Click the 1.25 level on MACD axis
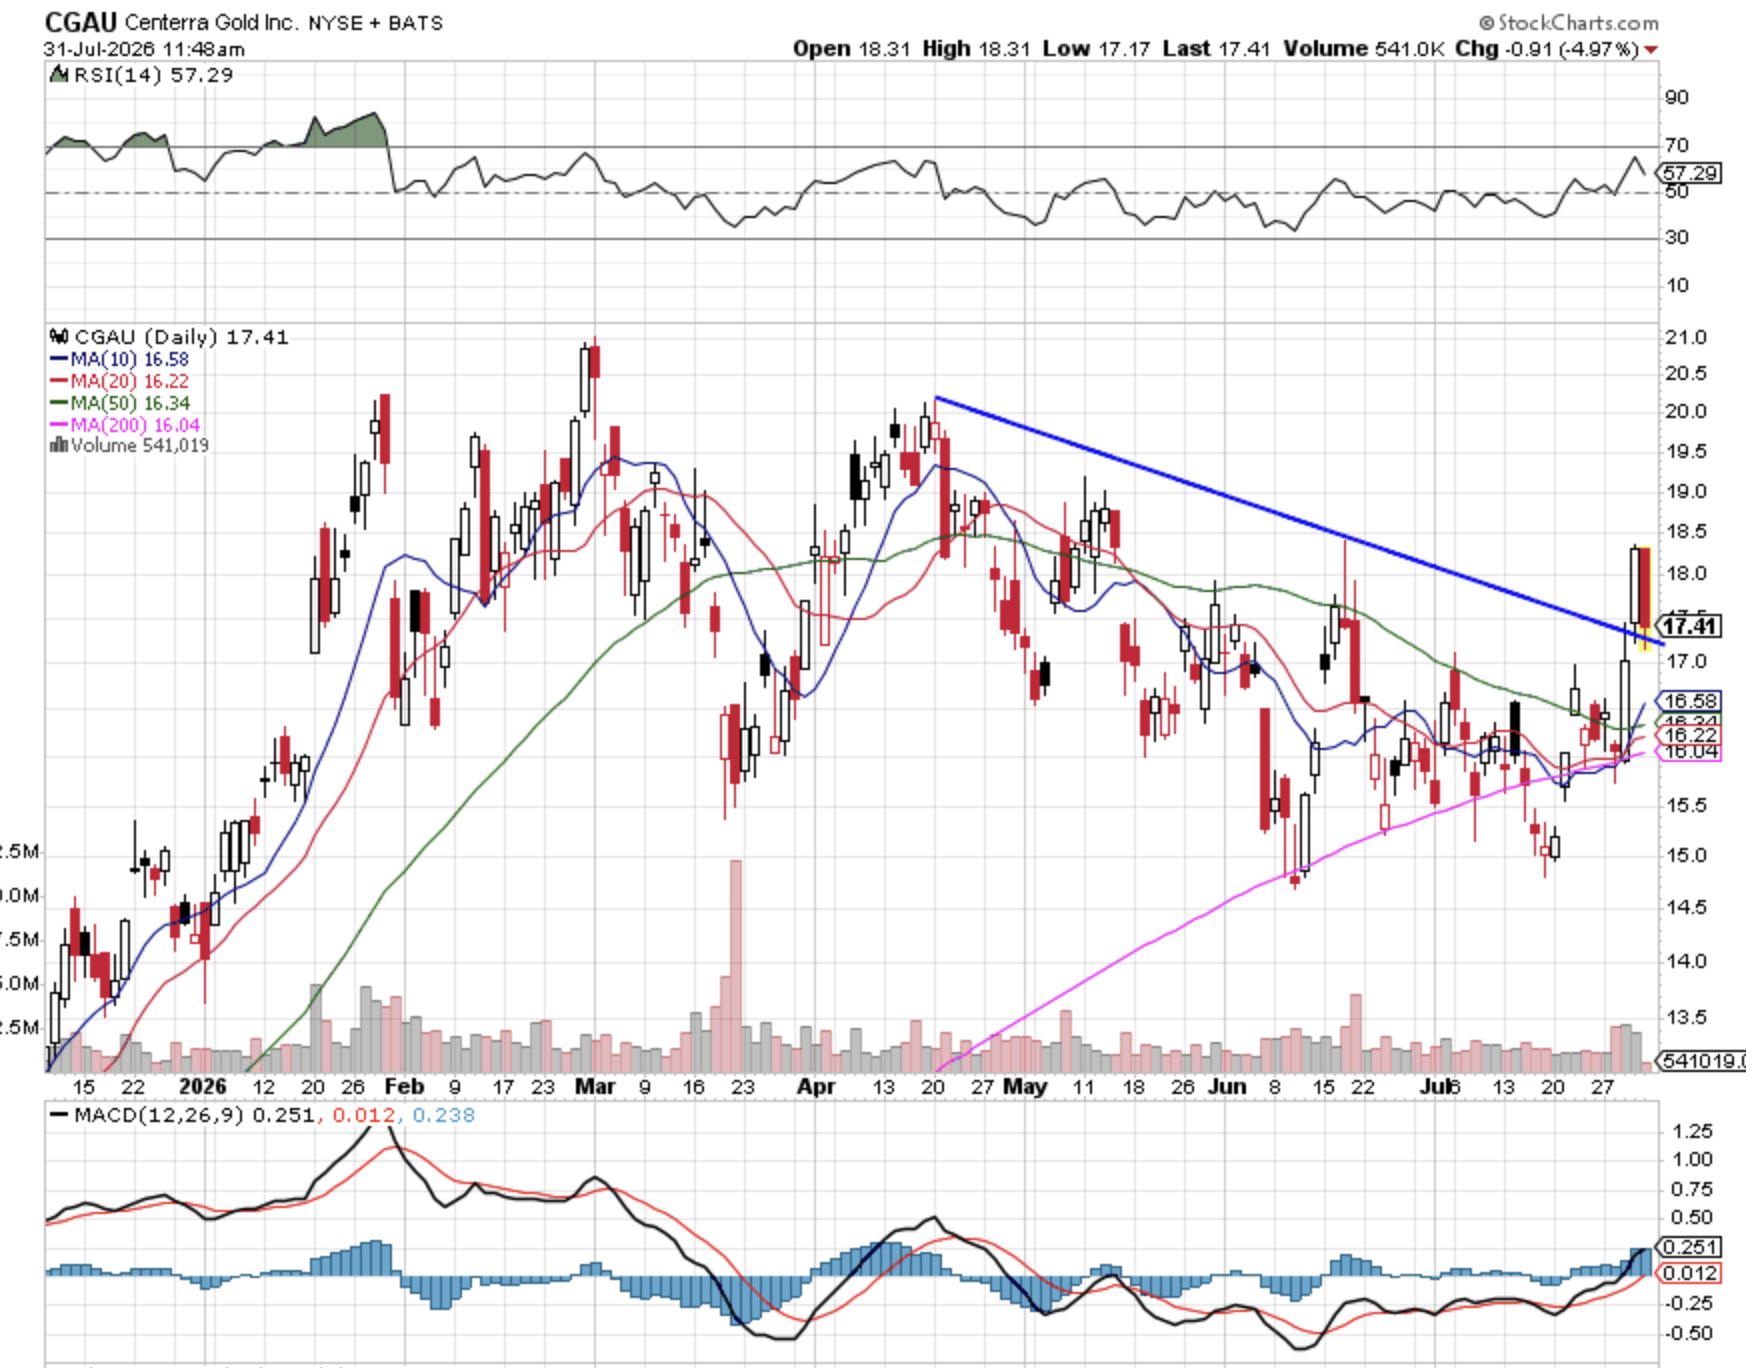This screenshot has height=1368, width=1756. pyautogui.click(x=1692, y=1131)
